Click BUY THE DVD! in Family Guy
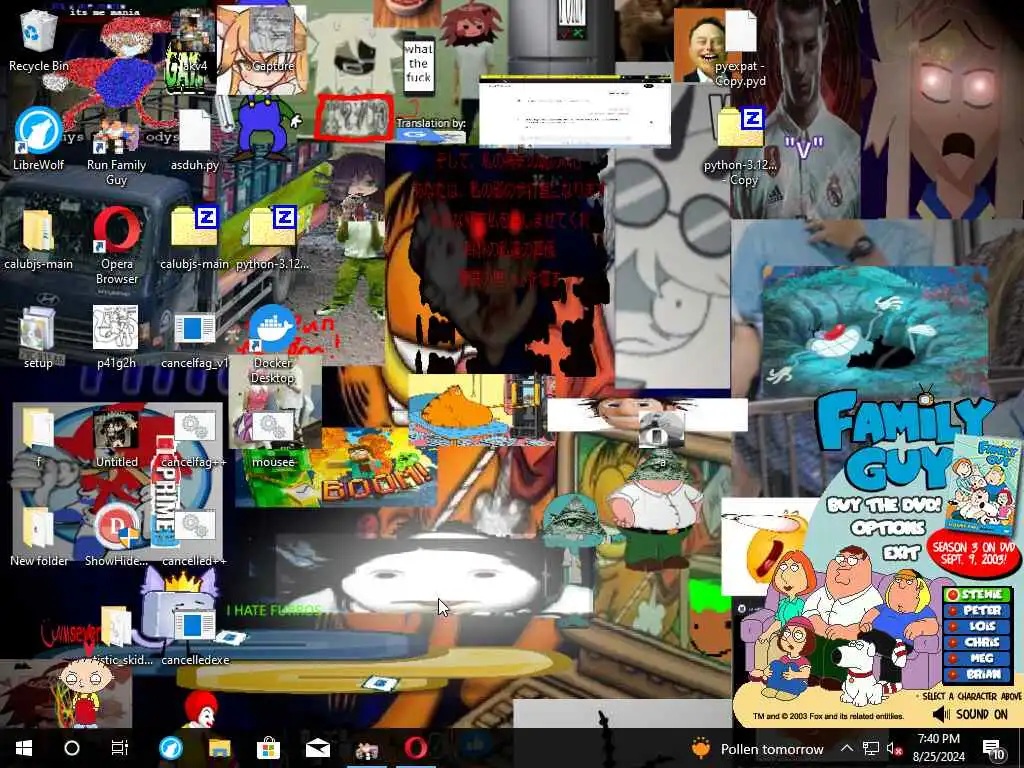Screen dimensions: 1024x768 [884, 504]
